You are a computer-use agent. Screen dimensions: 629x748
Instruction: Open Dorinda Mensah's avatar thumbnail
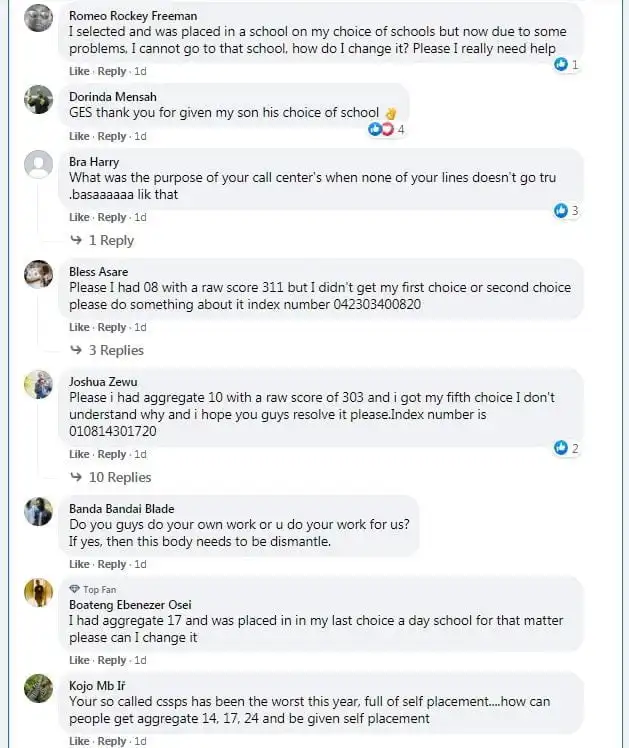pos(38,100)
